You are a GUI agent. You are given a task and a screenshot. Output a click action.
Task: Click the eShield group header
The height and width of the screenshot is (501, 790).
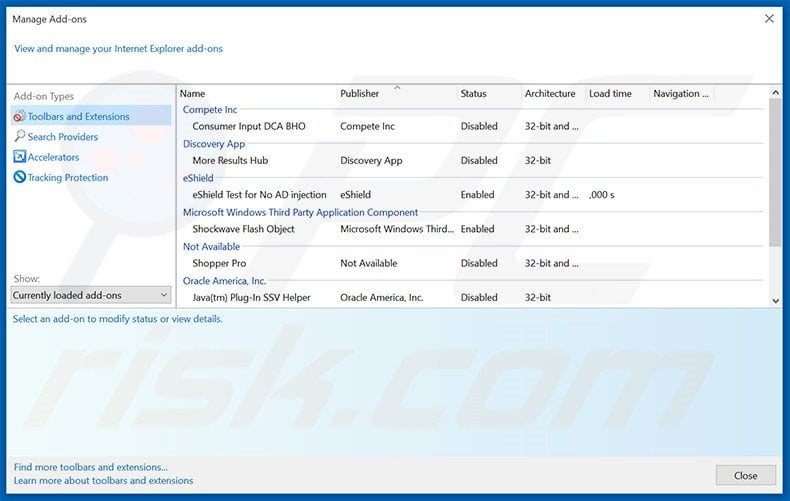pyautogui.click(x=198, y=178)
